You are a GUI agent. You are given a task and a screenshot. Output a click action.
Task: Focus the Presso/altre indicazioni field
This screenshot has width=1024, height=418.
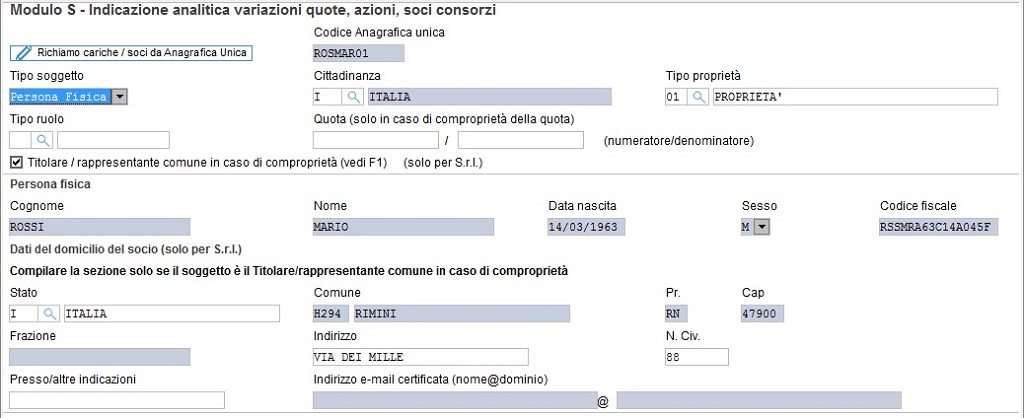pyautogui.click(x=117, y=400)
